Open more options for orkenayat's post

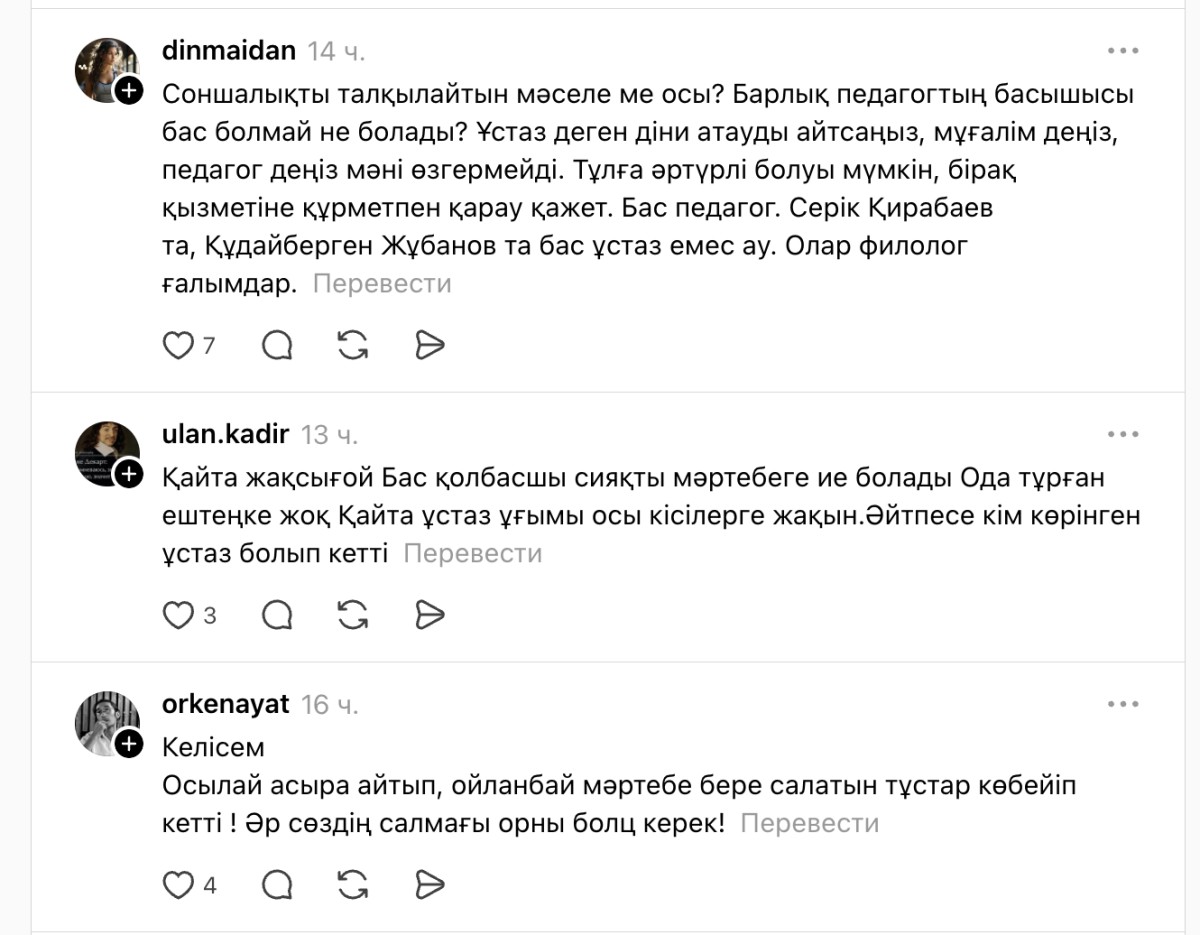pyautogui.click(x=1123, y=704)
